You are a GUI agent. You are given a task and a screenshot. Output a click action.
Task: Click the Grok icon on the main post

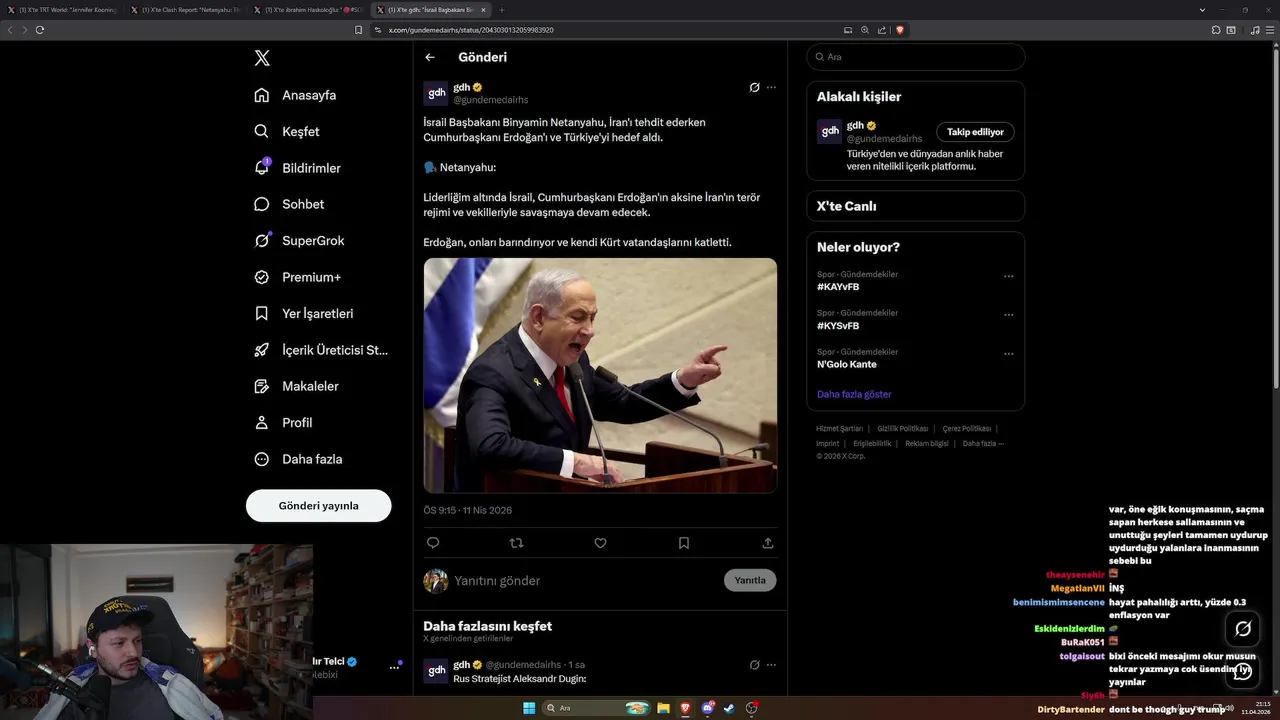click(755, 87)
